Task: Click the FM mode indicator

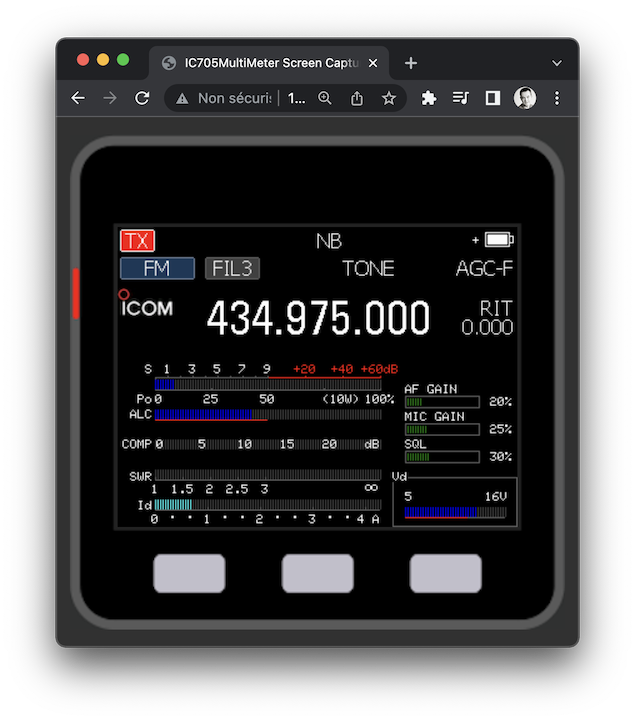Action: tap(157, 268)
